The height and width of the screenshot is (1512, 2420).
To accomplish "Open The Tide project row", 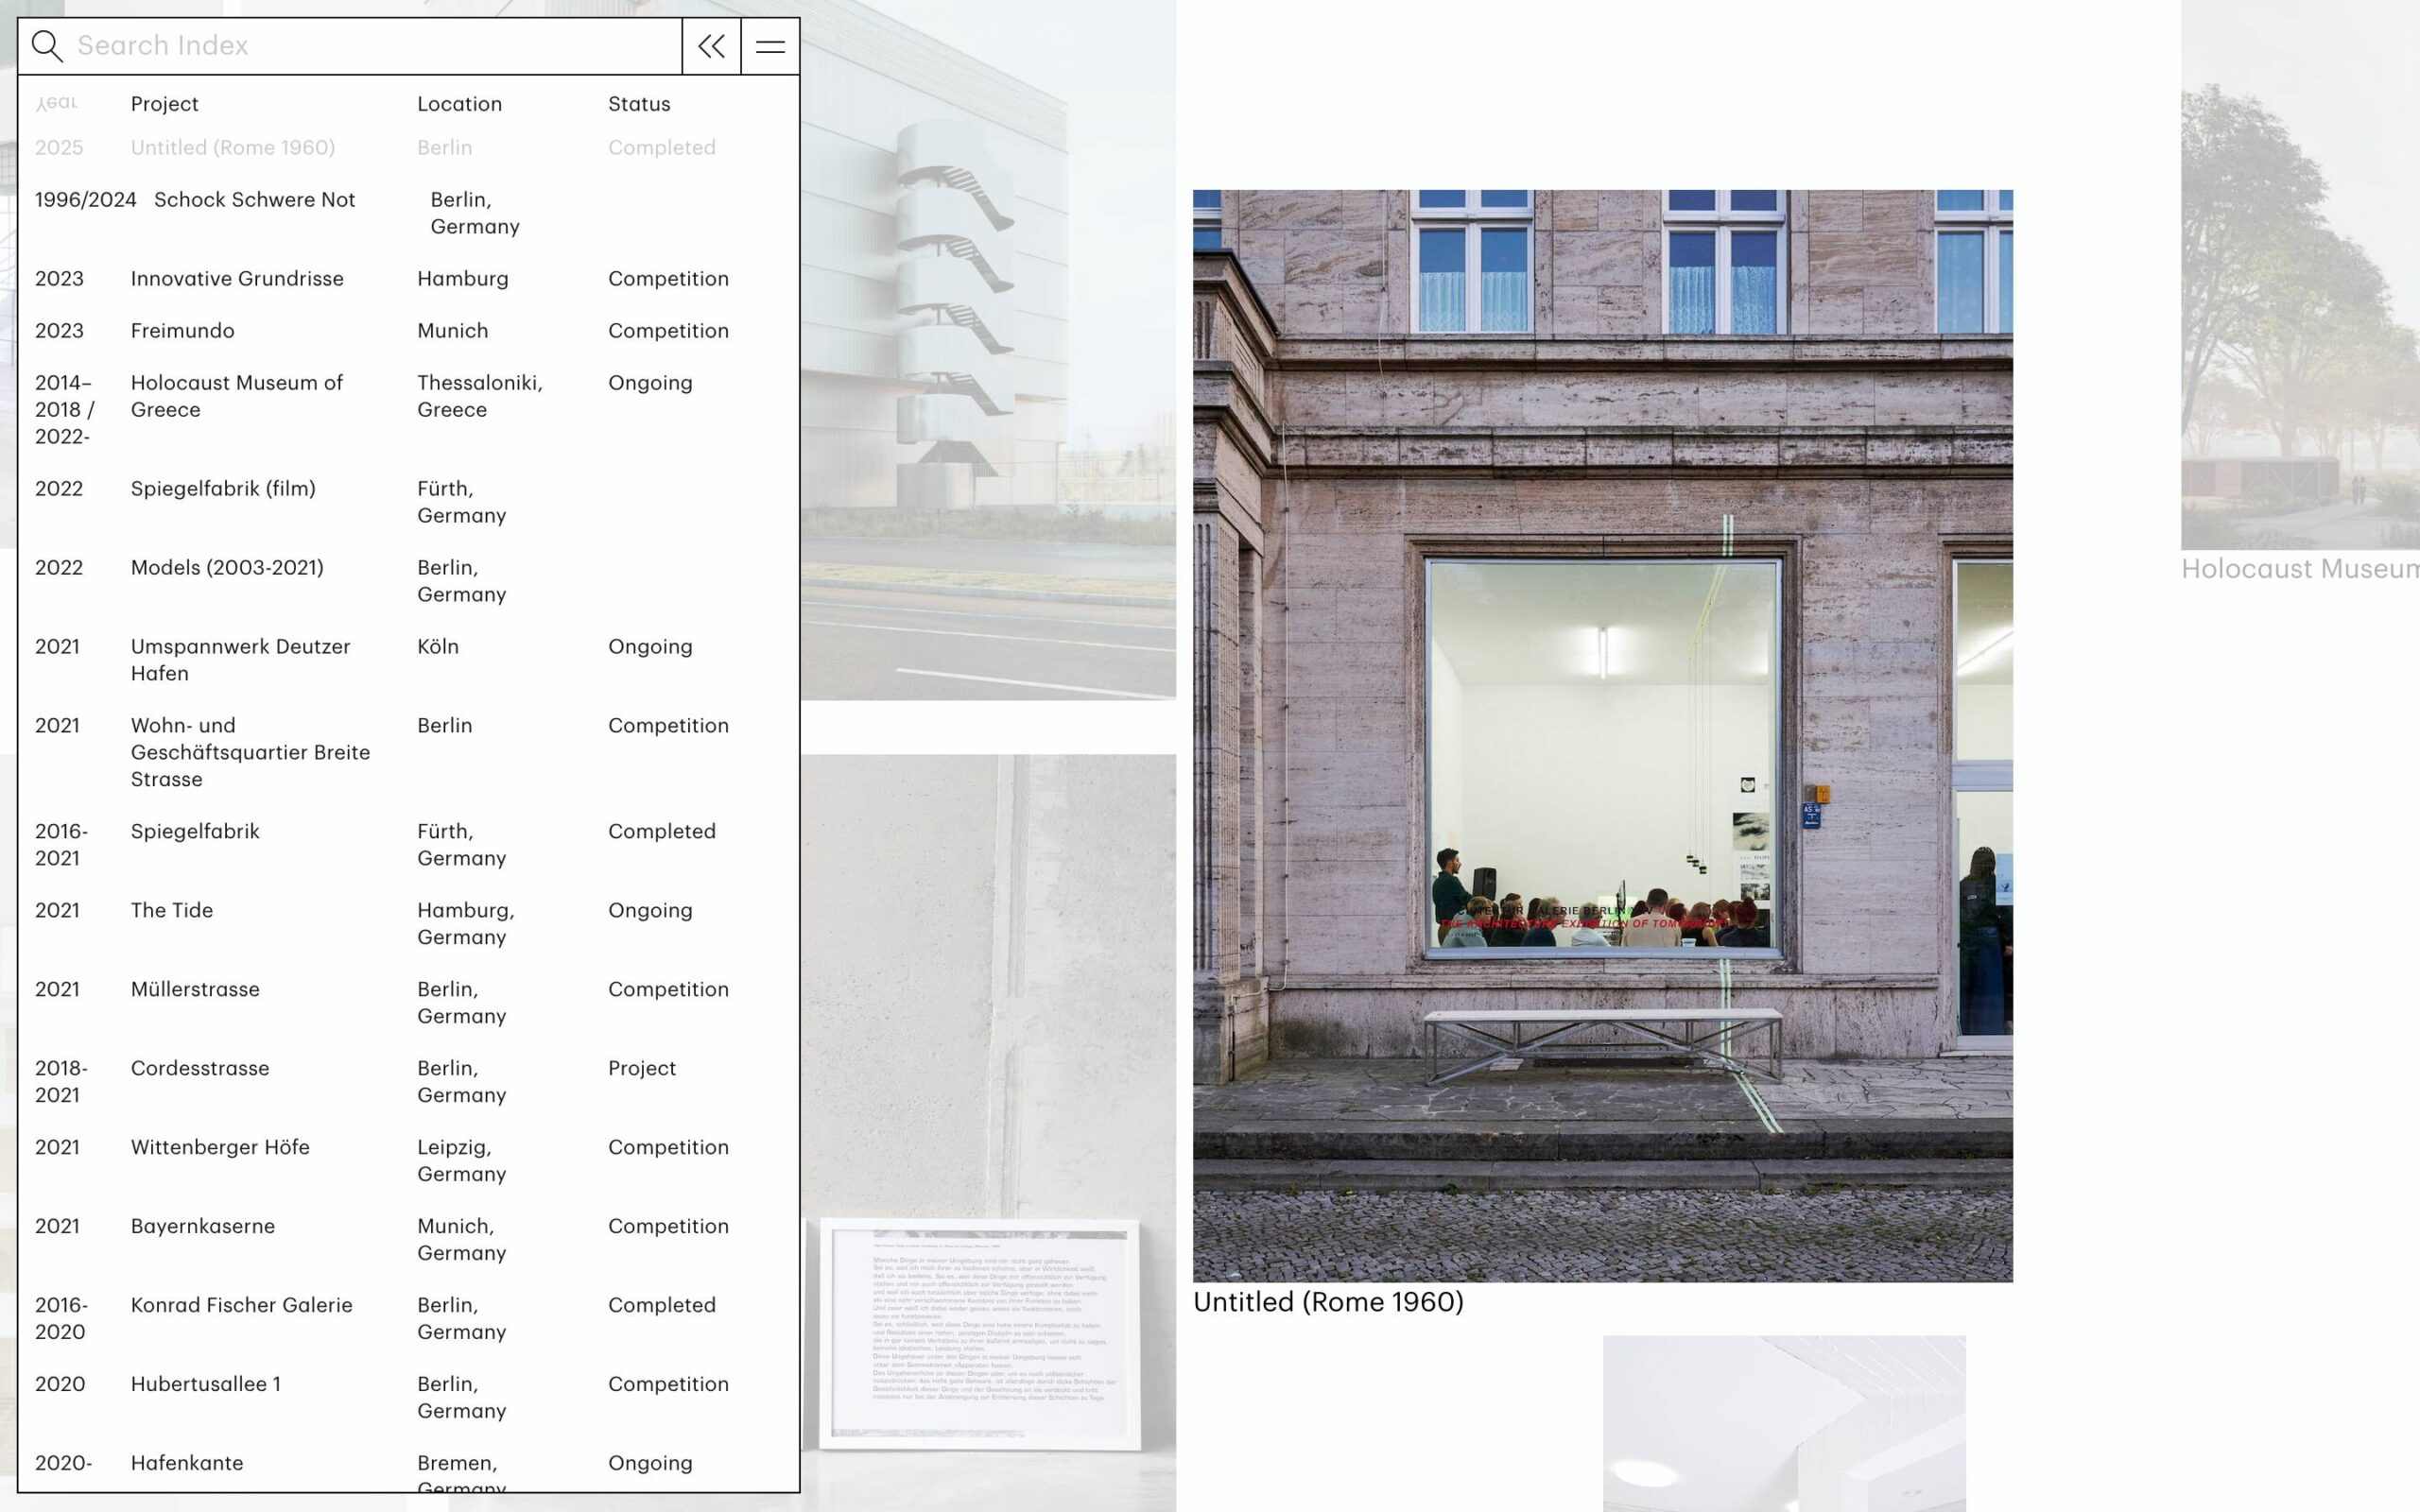I will pos(171,911).
